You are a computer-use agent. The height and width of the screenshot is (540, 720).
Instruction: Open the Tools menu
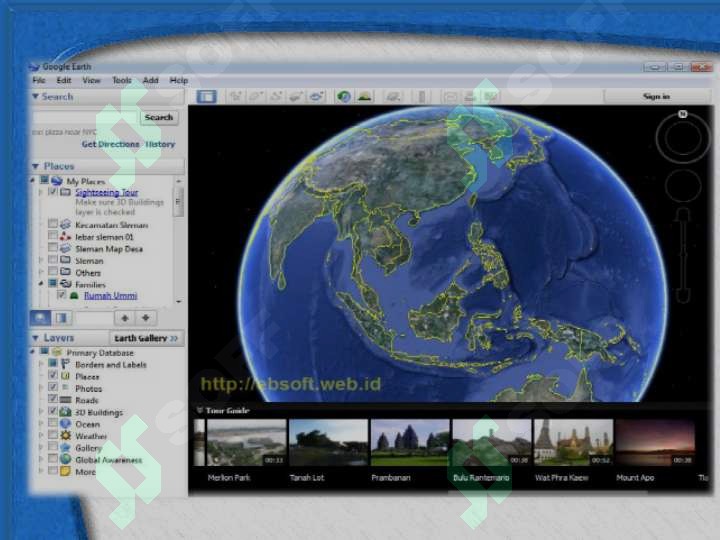point(122,80)
